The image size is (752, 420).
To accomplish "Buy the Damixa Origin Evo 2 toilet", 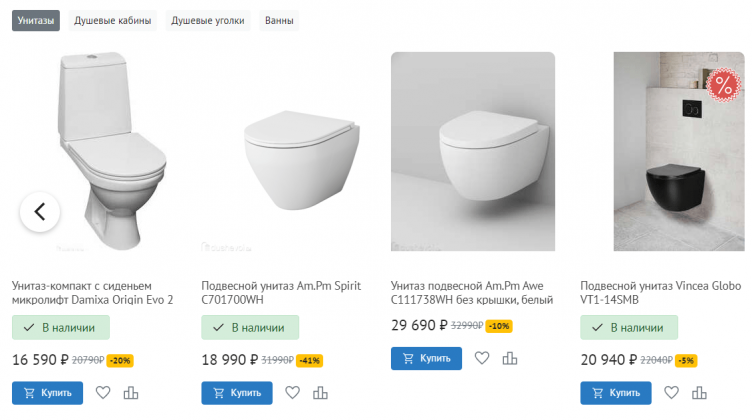I will tap(47, 393).
